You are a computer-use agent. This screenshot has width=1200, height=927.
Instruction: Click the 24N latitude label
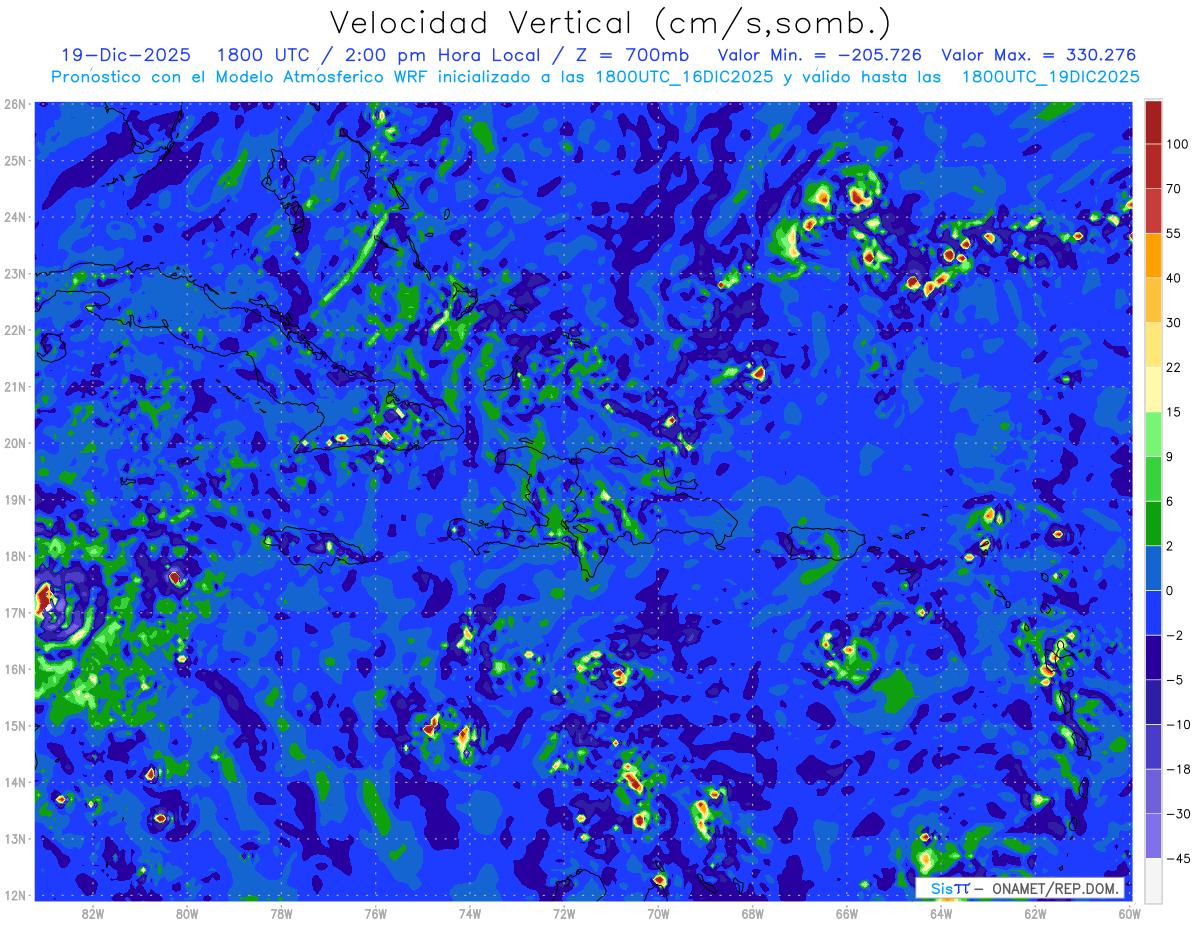click(15, 217)
